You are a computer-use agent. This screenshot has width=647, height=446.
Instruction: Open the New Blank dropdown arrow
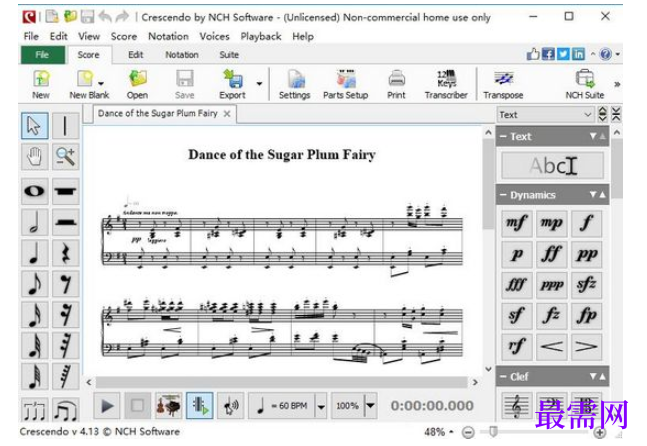coord(101,83)
